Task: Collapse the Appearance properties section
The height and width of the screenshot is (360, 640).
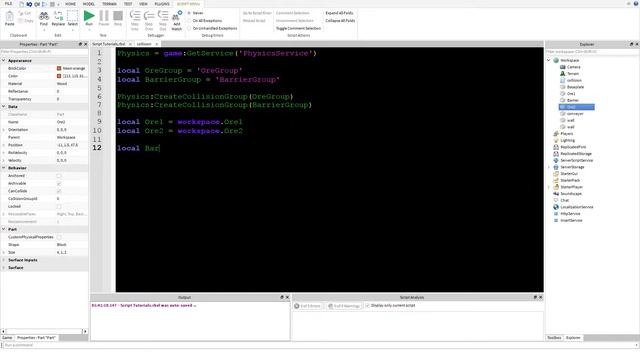Action: (4, 60)
